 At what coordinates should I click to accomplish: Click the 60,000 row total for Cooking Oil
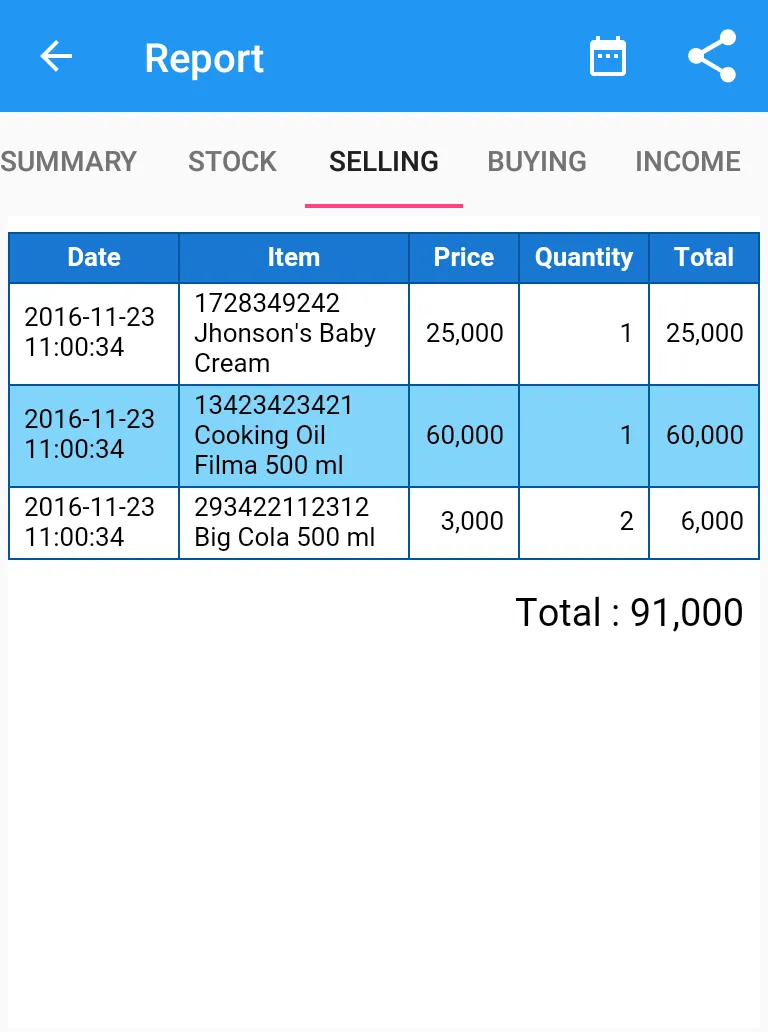click(x=704, y=436)
